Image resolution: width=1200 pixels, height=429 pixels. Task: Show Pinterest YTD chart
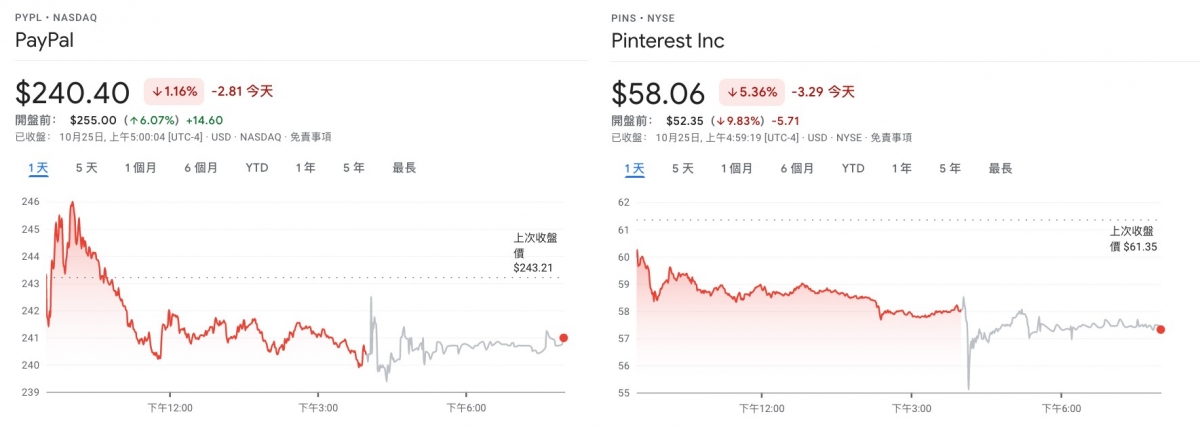[x=853, y=168]
